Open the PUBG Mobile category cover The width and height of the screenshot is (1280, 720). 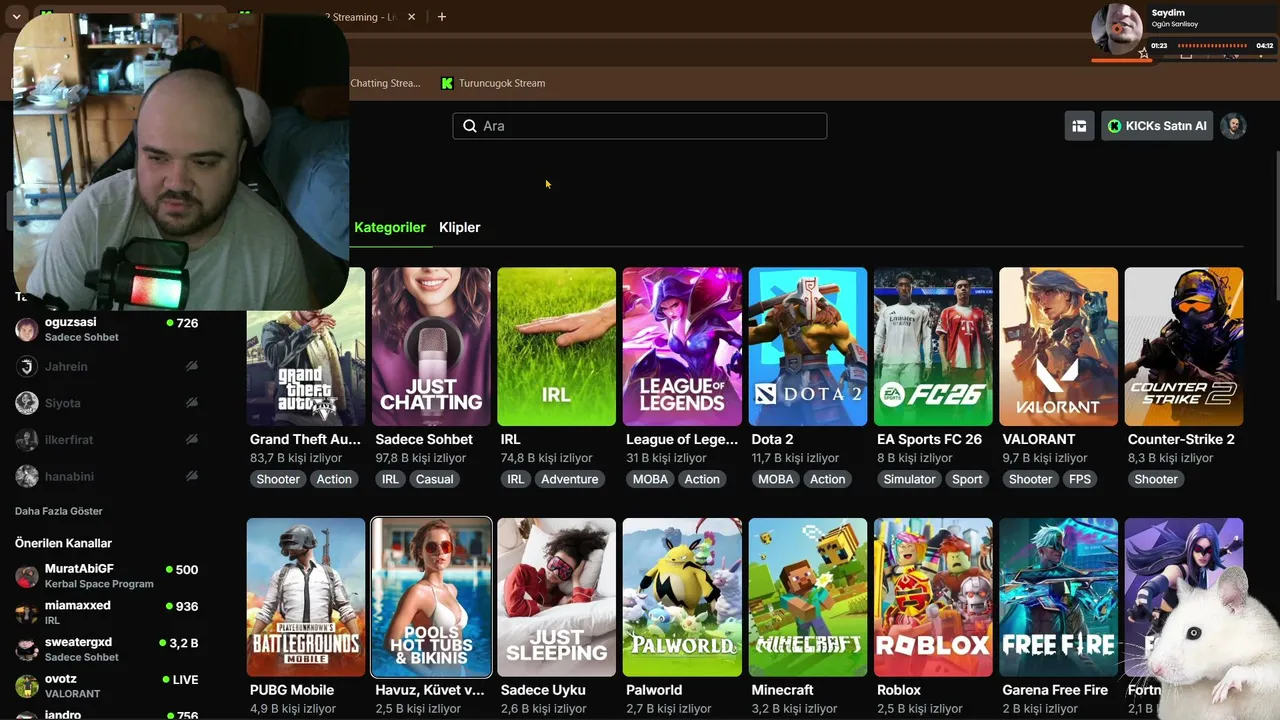click(306, 597)
